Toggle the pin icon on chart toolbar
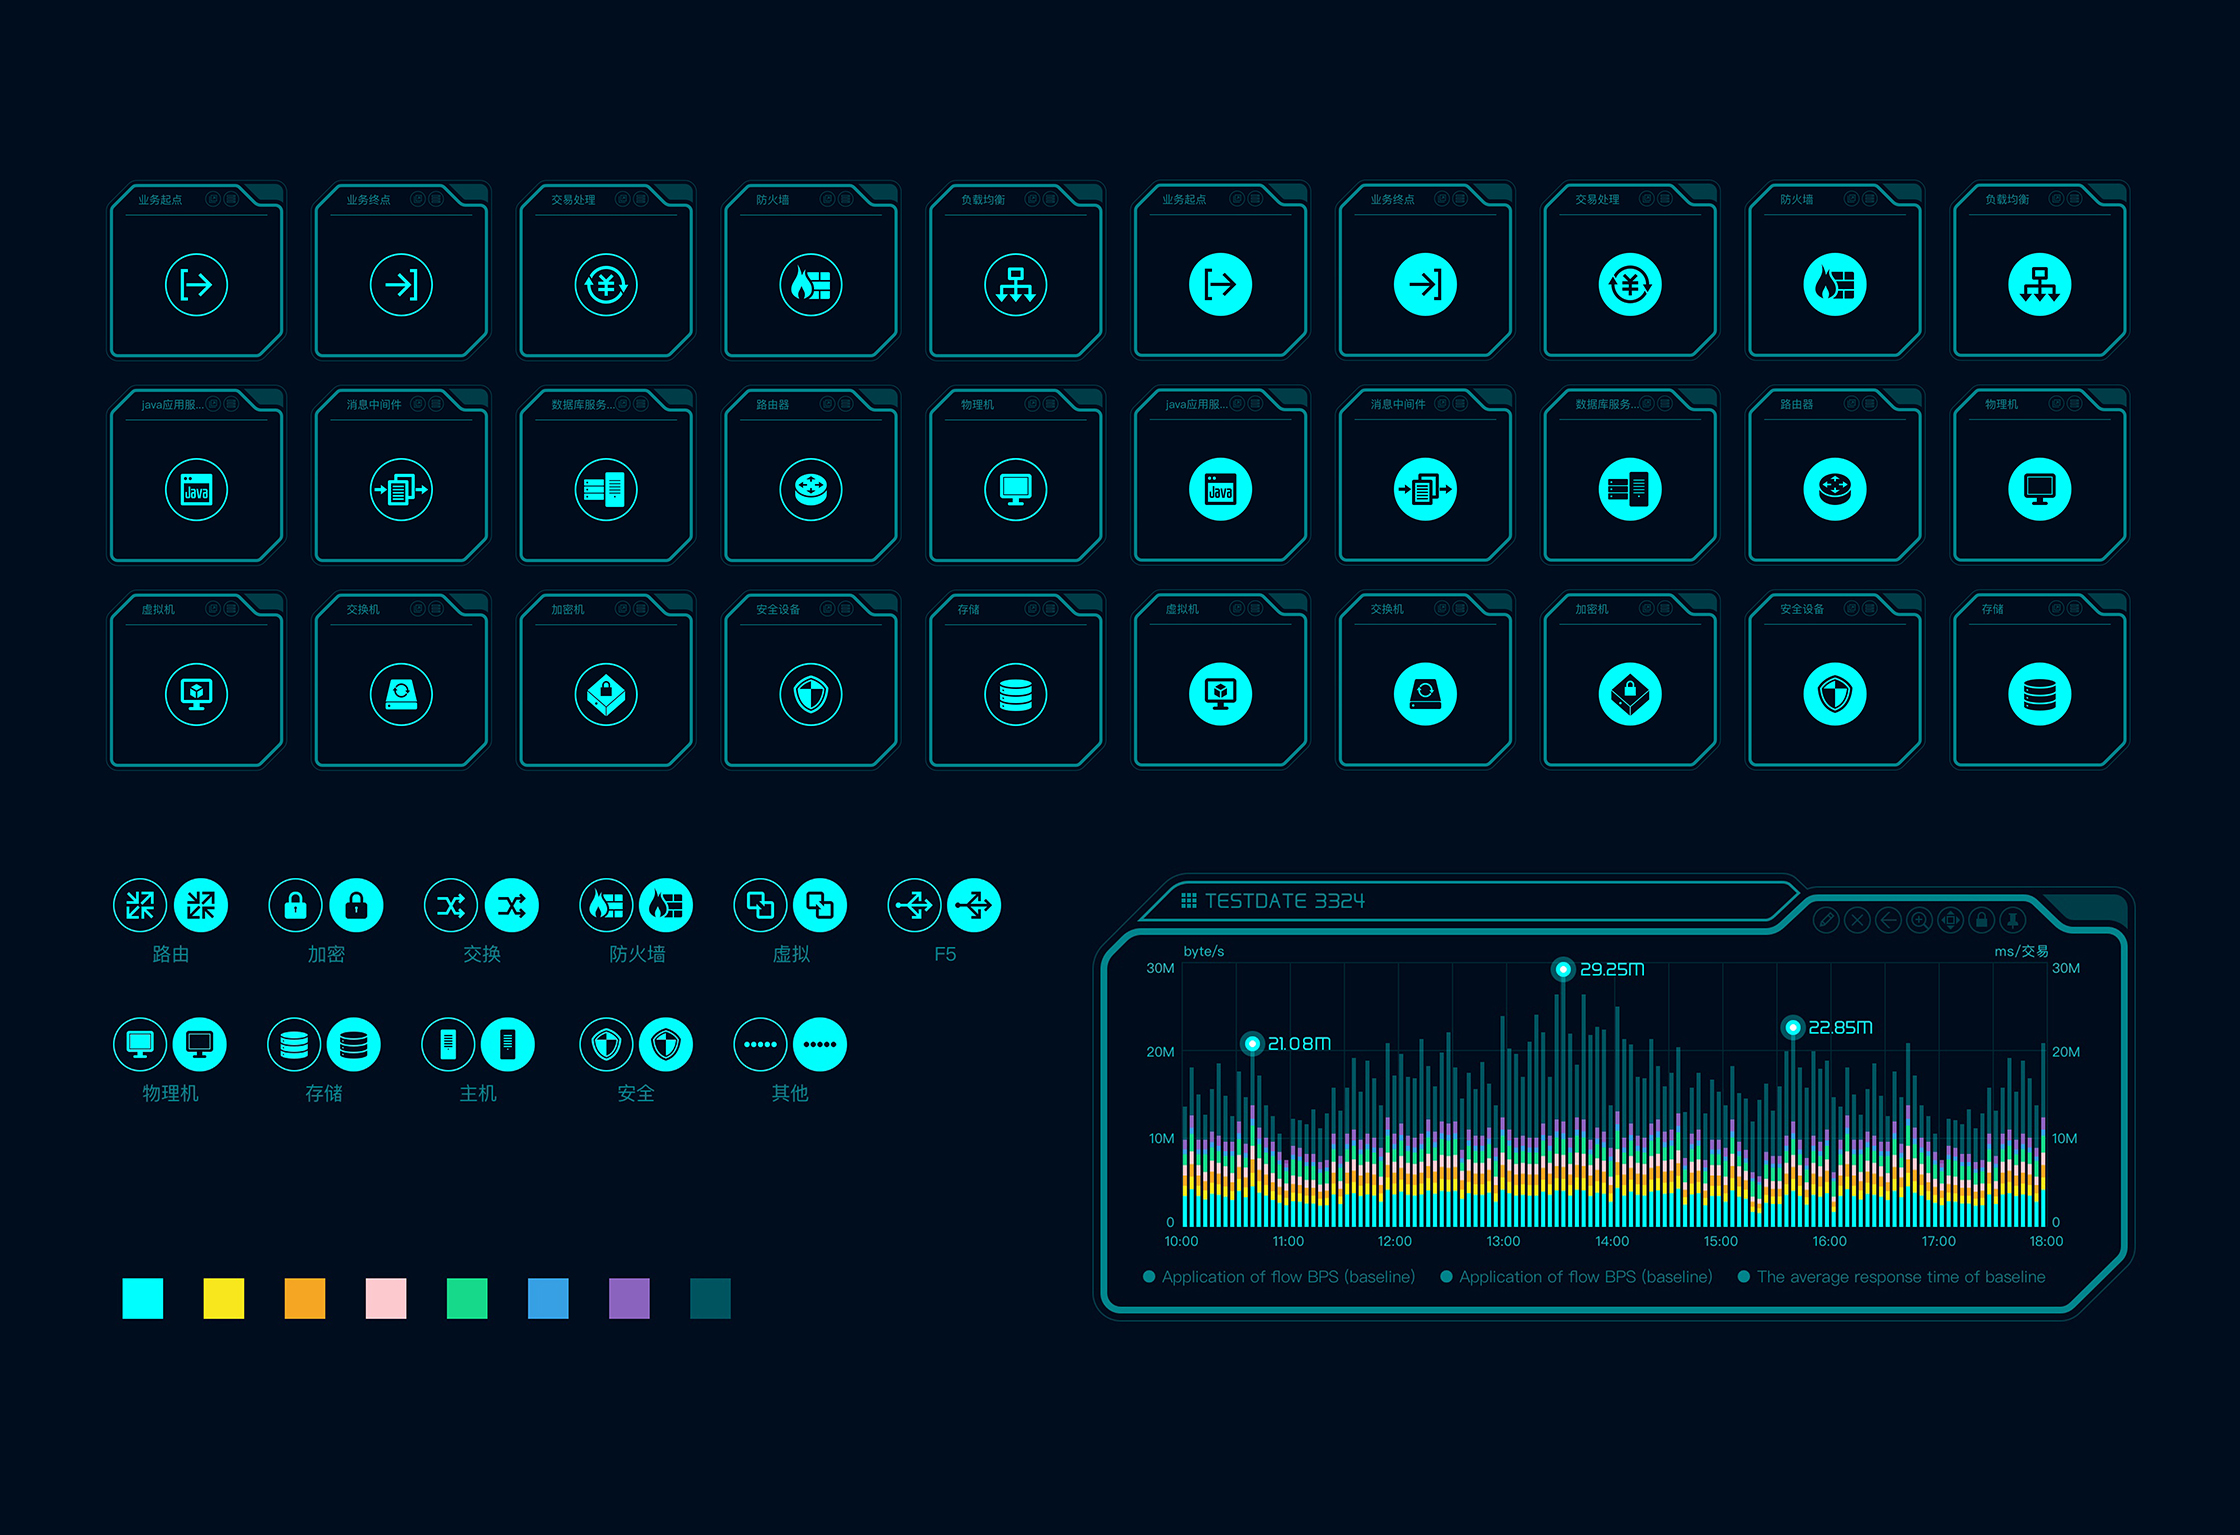 point(2012,920)
